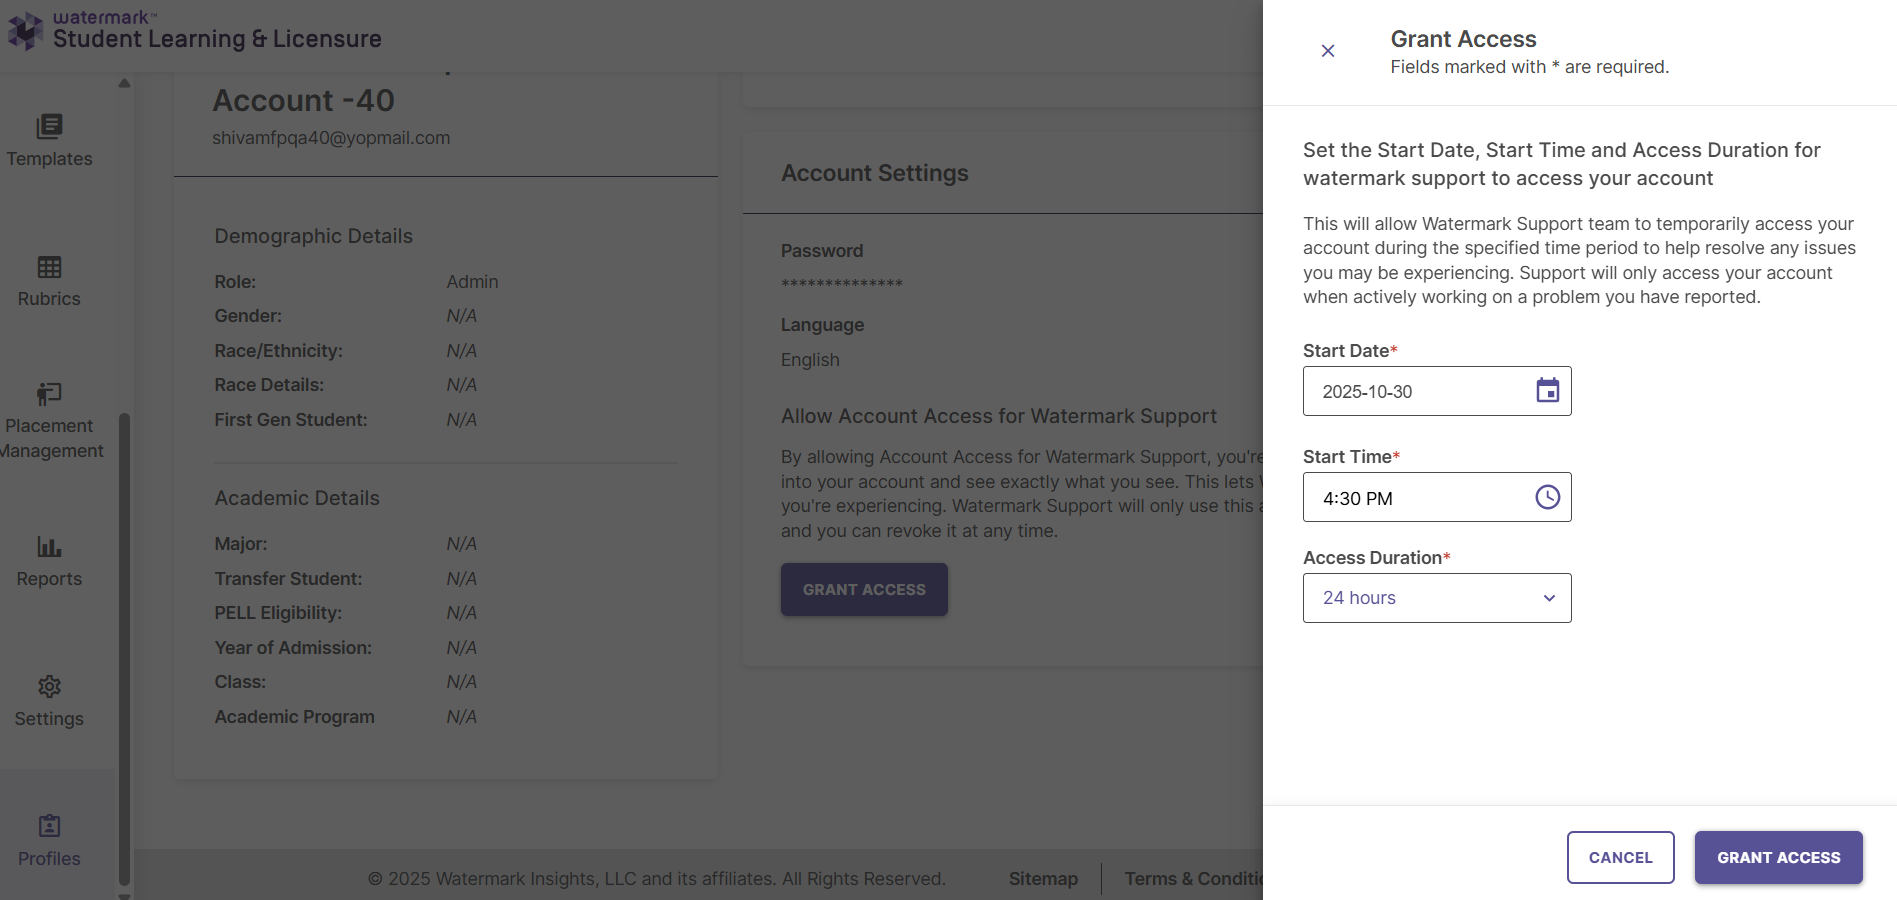Click the Year of Admission label
The width and height of the screenshot is (1897, 900).
[x=293, y=648]
